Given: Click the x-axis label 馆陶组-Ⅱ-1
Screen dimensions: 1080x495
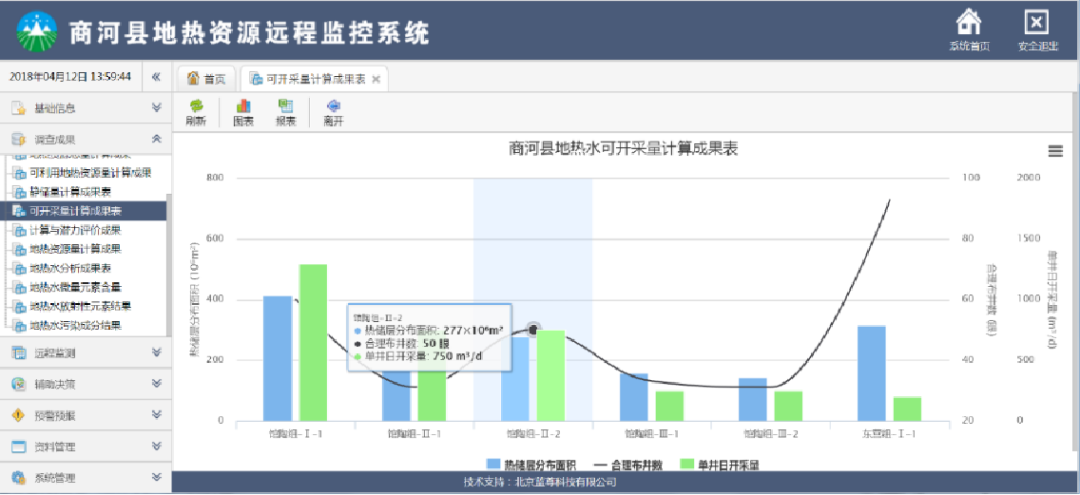Looking at the screenshot, I should [413, 434].
